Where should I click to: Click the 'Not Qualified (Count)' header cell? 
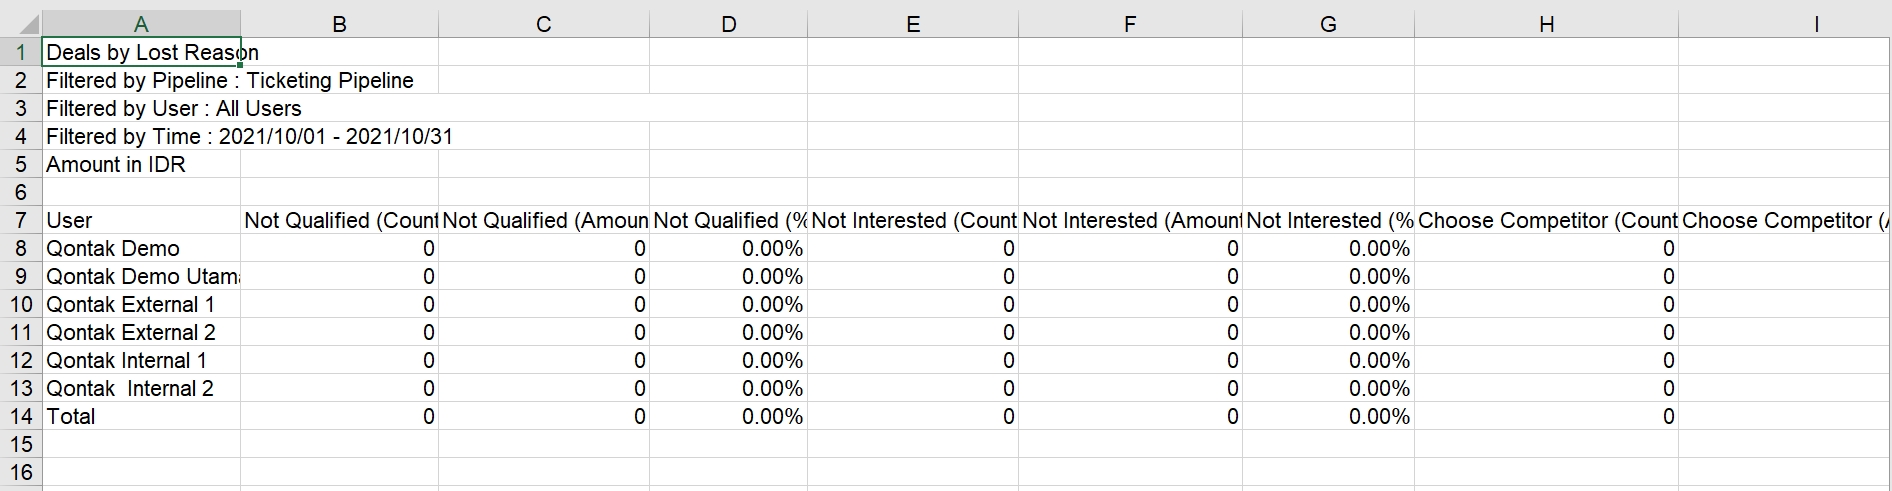click(339, 220)
